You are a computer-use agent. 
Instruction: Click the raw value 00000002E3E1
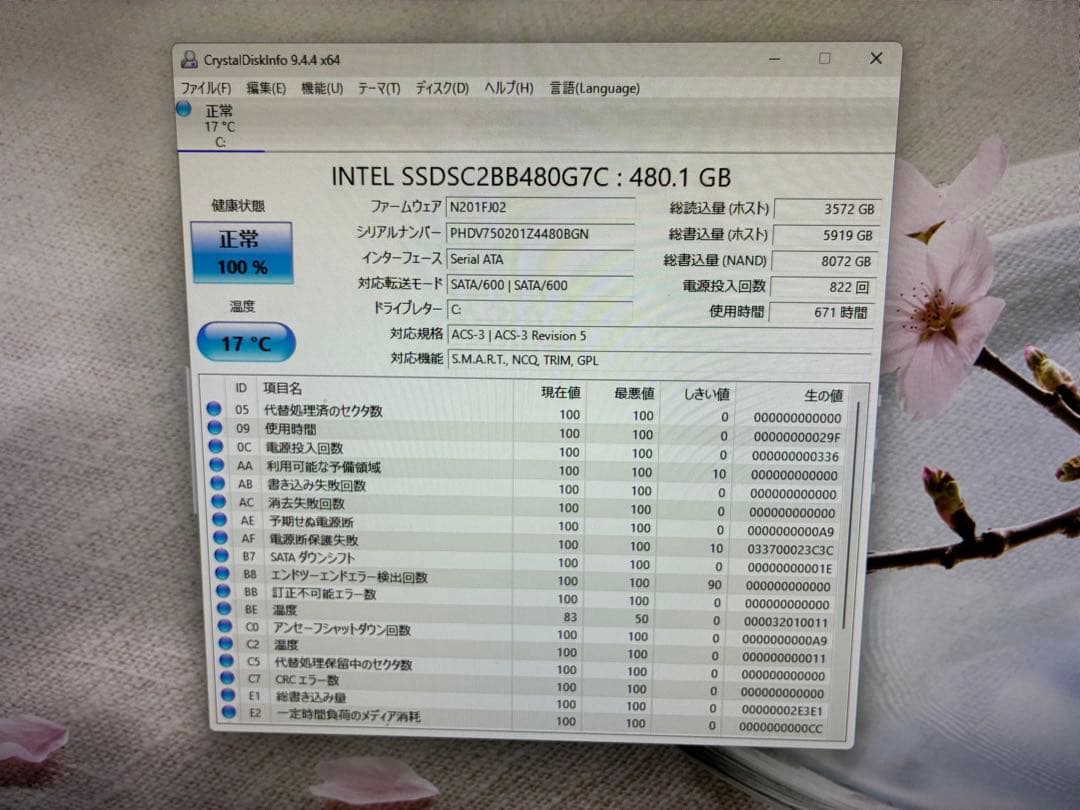(781, 710)
